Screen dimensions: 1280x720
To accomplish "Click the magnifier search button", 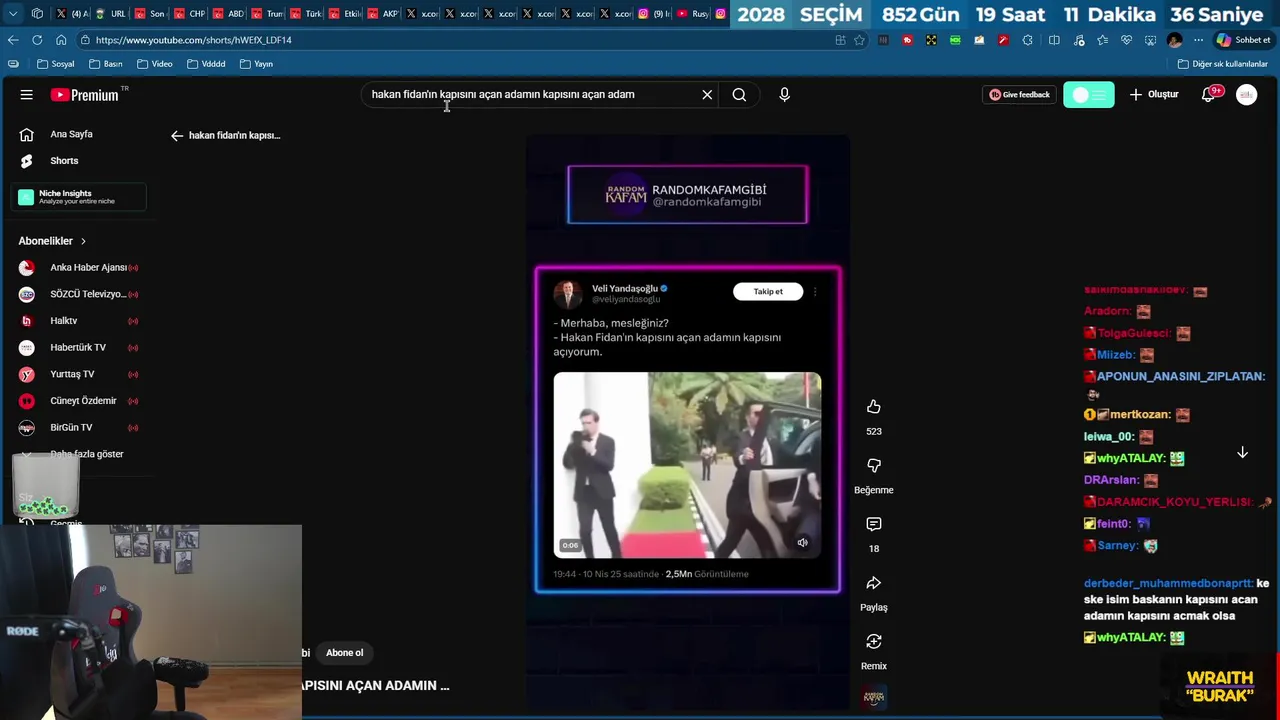I will pyautogui.click(x=739, y=94).
